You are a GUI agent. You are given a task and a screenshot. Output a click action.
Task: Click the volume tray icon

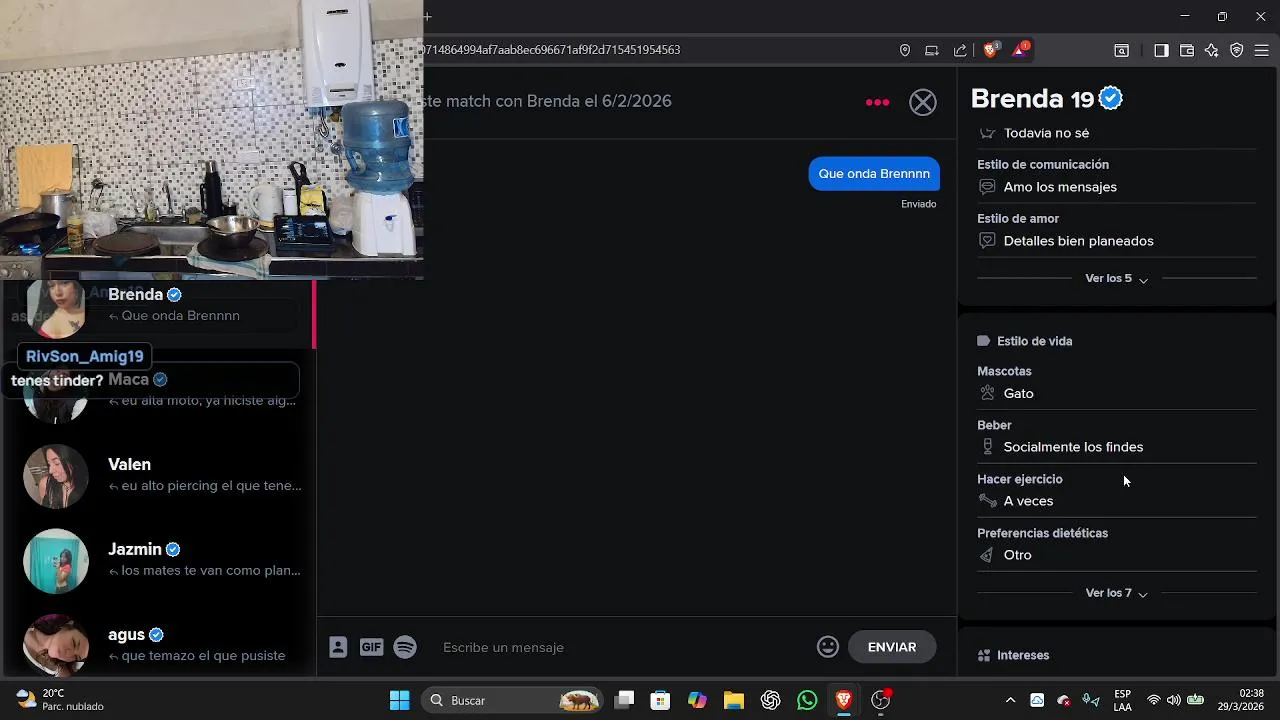1173,700
